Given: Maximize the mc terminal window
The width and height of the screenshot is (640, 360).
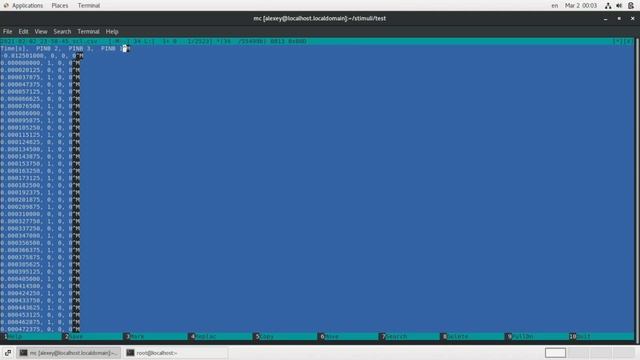Looking at the screenshot, I should tap(619, 18).
